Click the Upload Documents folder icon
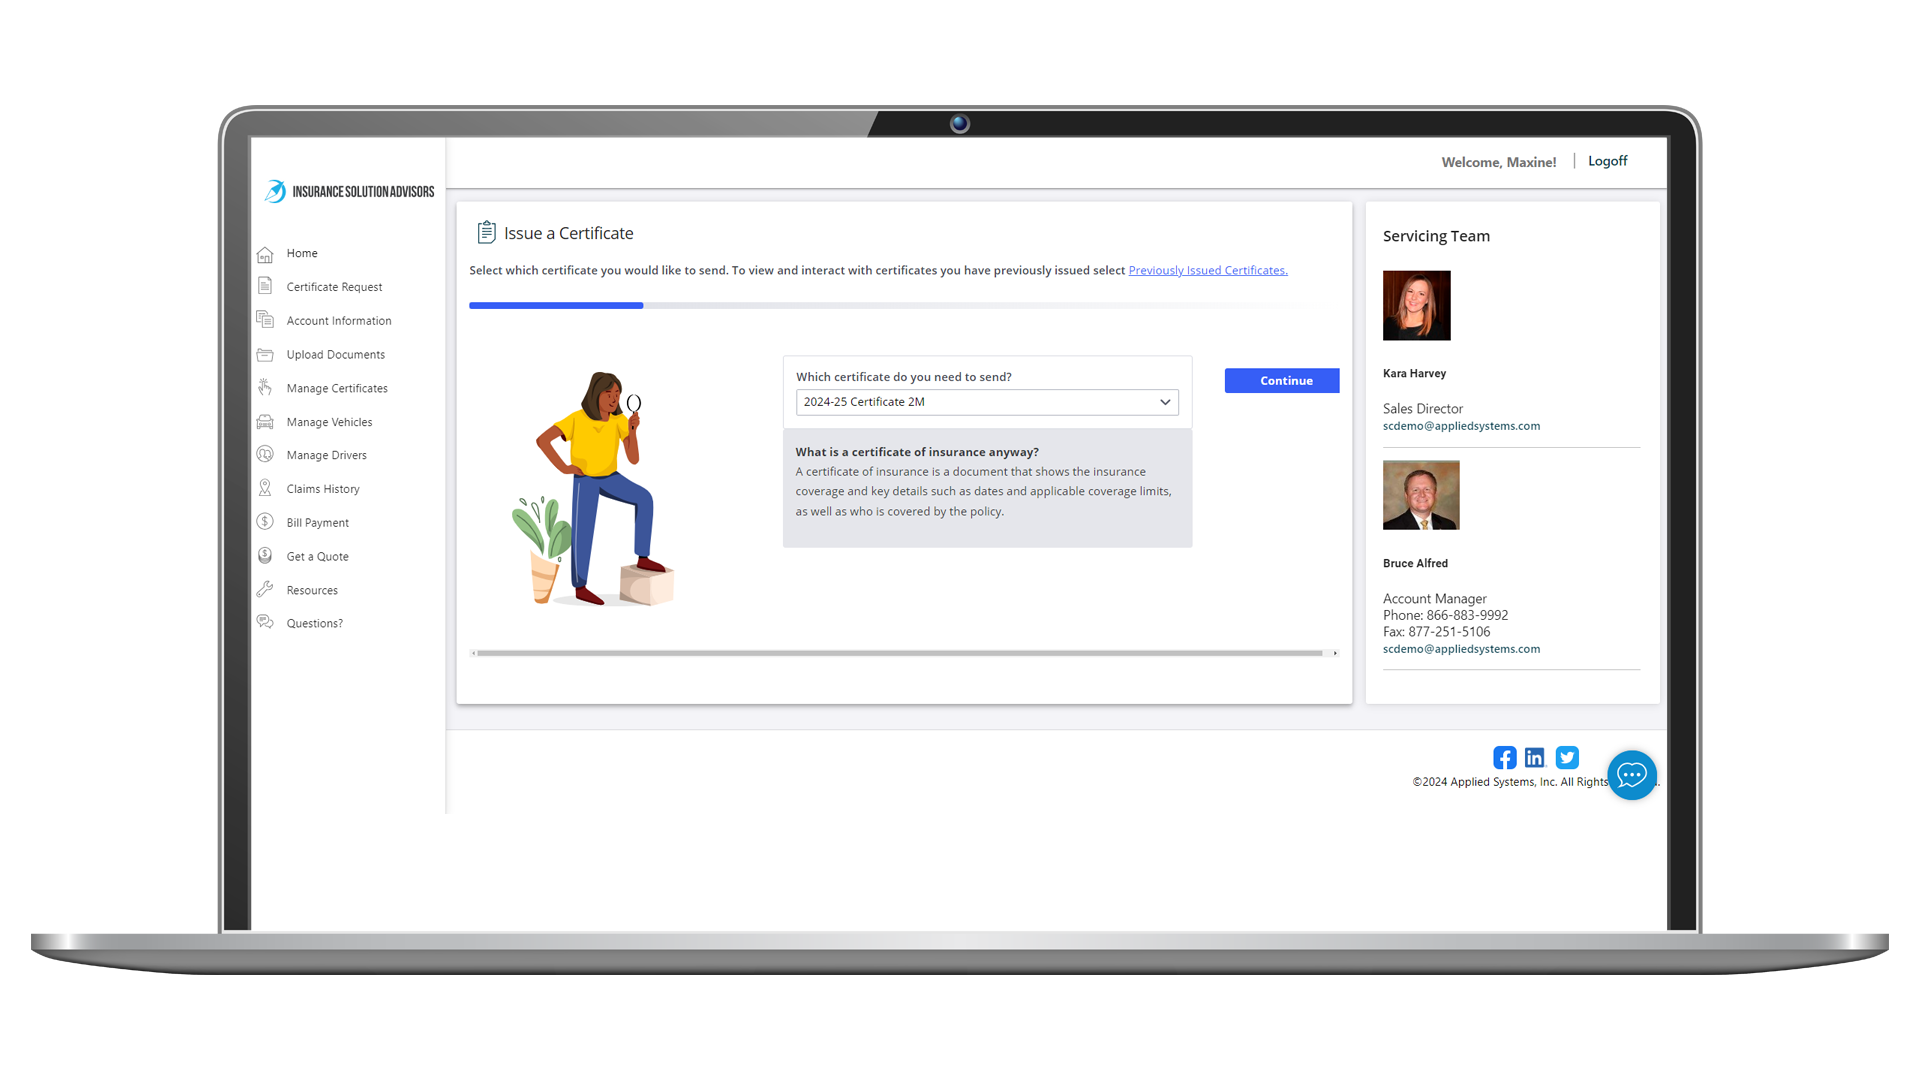 265,355
